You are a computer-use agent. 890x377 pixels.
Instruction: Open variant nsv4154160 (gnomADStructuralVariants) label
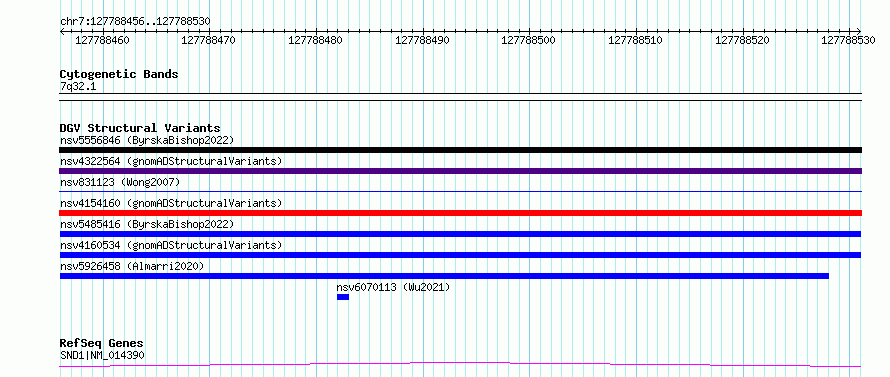click(171, 203)
